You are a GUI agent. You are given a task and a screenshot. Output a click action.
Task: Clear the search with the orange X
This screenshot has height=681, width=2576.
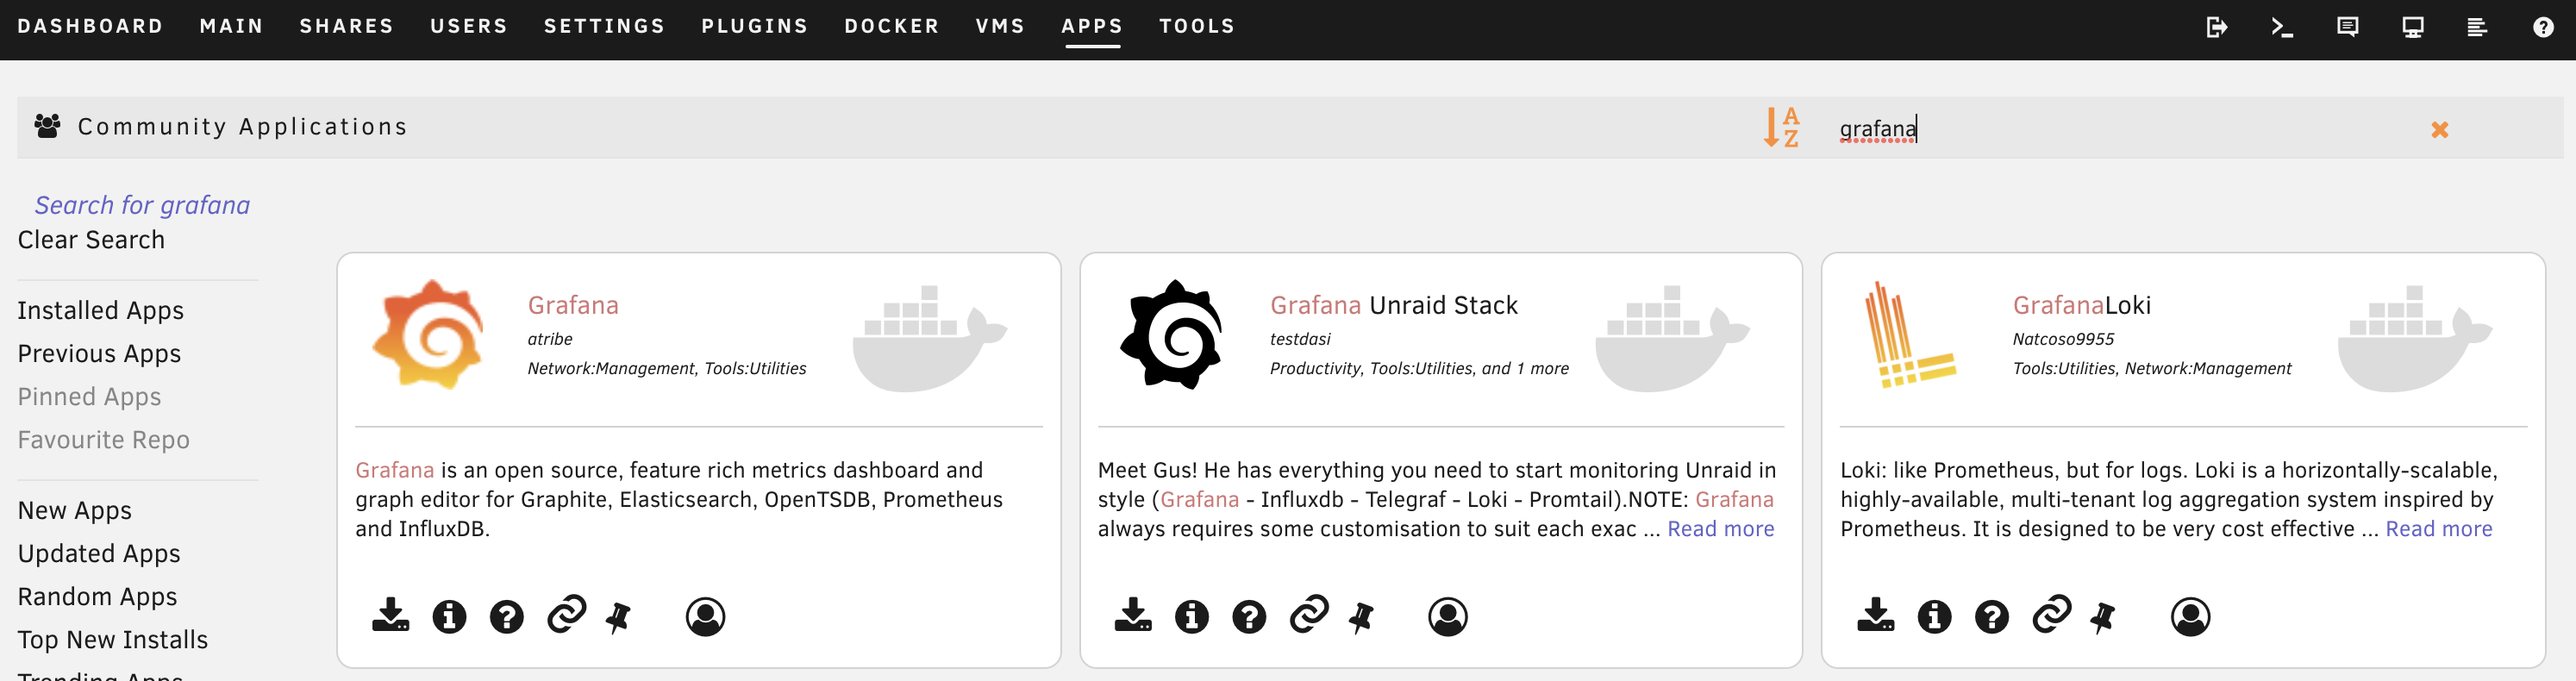pos(2439,129)
